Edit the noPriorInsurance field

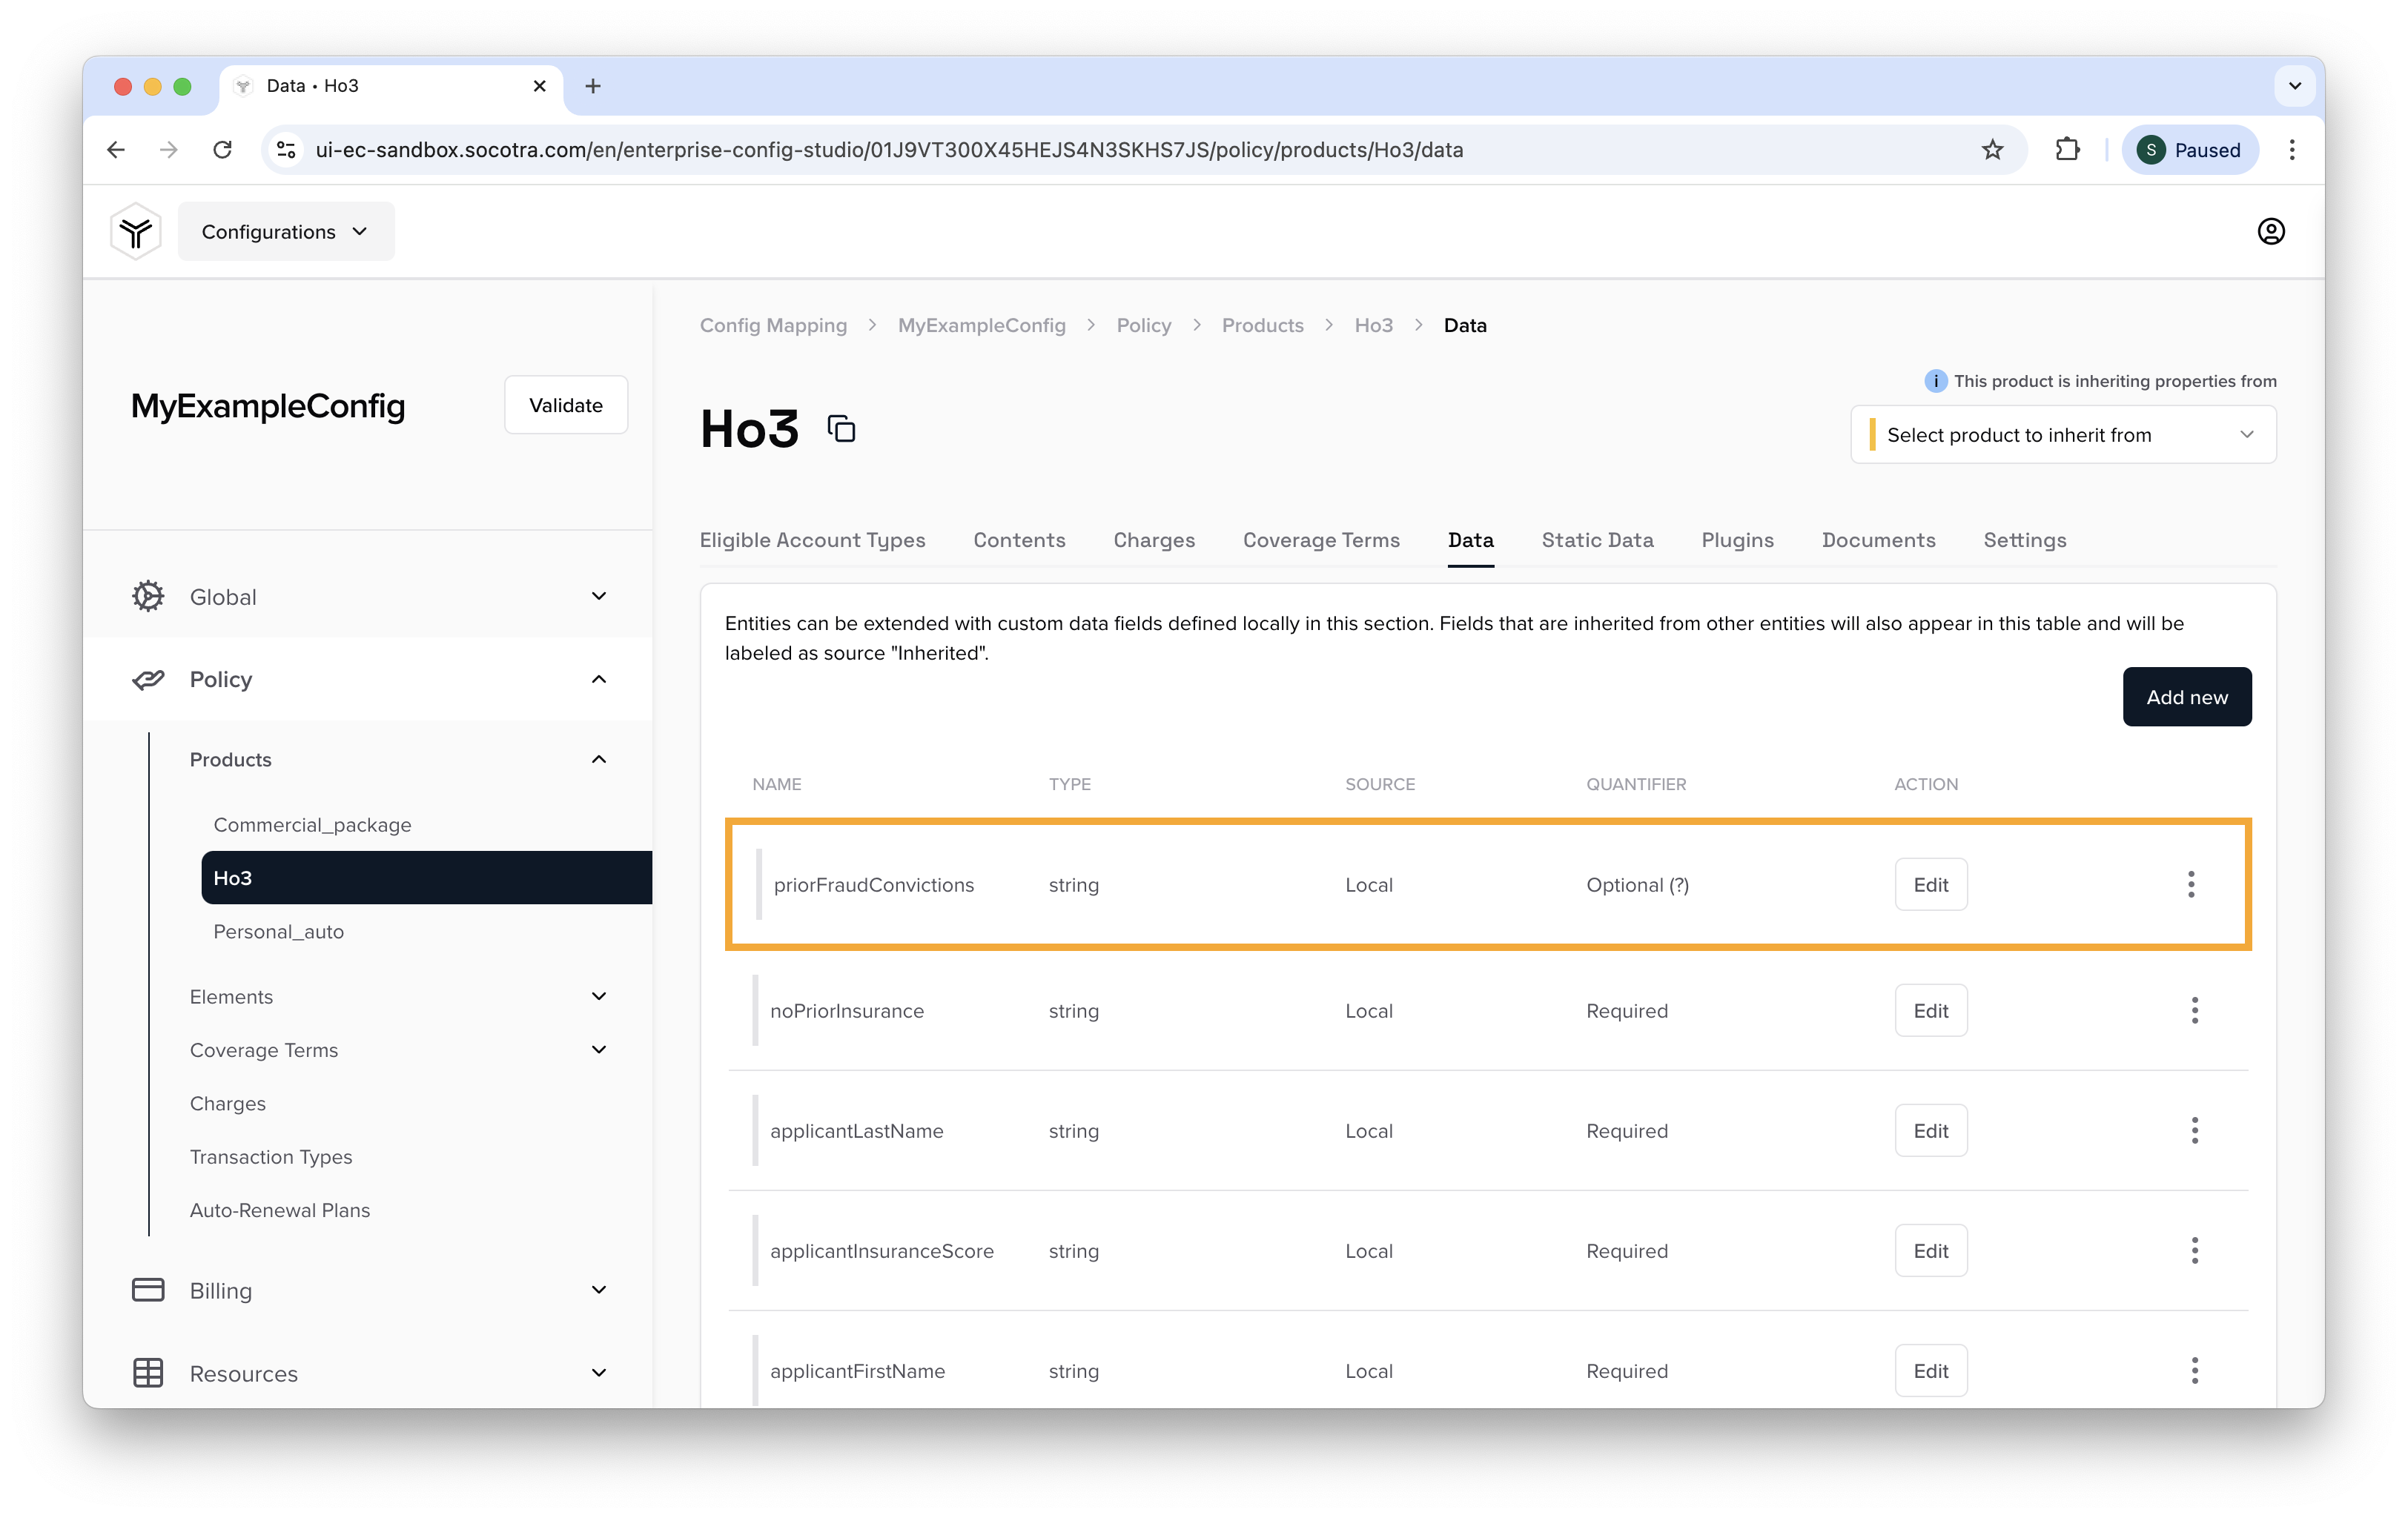point(1930,1010)
